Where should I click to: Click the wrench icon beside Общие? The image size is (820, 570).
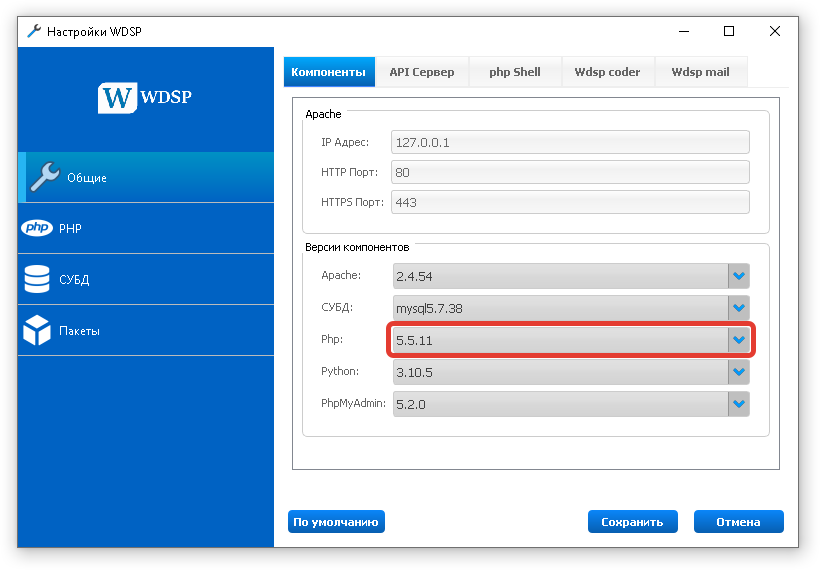click(45, 176)
